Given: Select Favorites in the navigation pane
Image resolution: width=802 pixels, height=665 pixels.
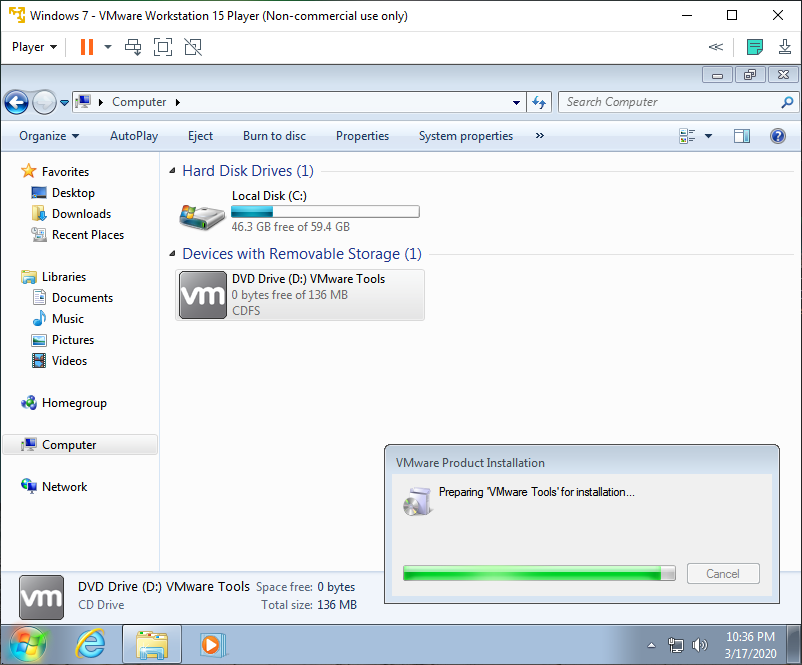Looking at the screenshot, I should (65, 172).
